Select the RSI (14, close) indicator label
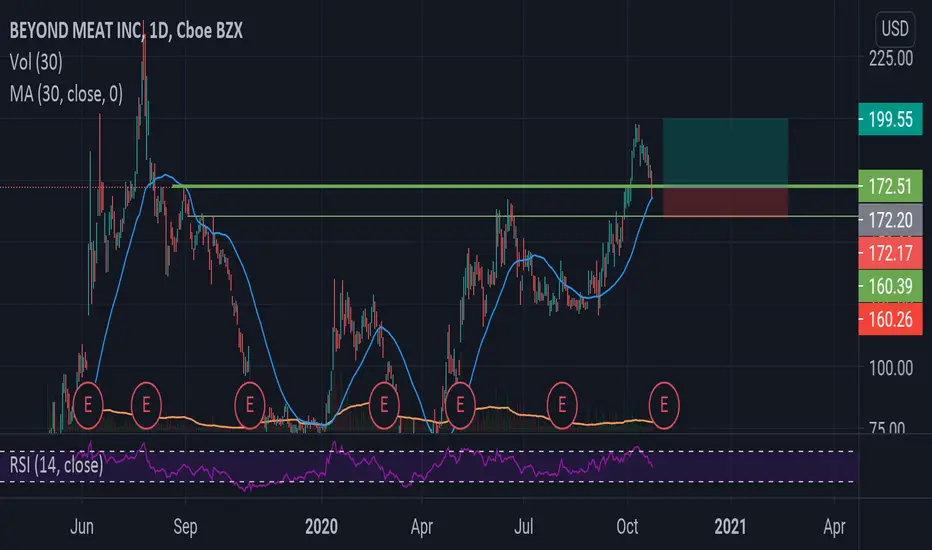 56,464
